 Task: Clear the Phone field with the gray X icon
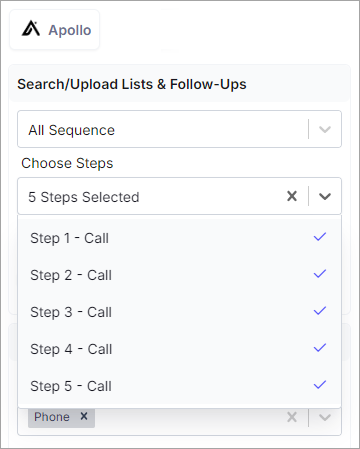coord(292,417)
